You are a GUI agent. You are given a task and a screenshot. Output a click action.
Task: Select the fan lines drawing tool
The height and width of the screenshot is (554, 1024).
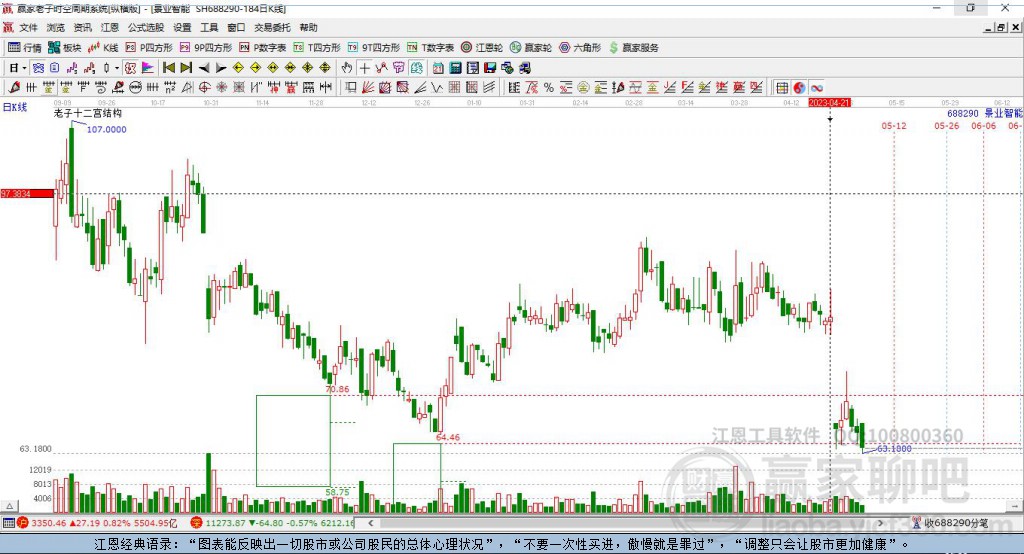click(x=368, y=88)
